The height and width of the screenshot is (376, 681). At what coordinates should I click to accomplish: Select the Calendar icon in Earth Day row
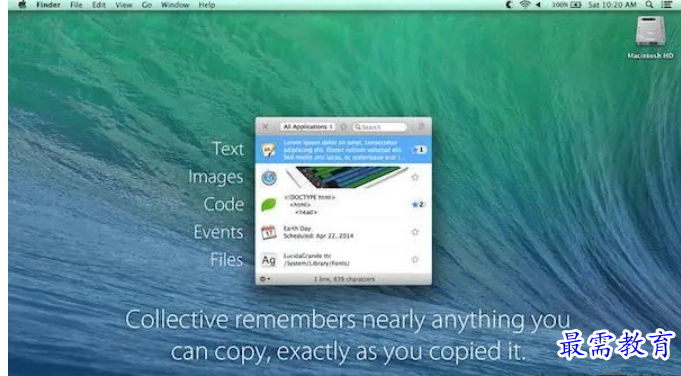[x=269, y=232]
